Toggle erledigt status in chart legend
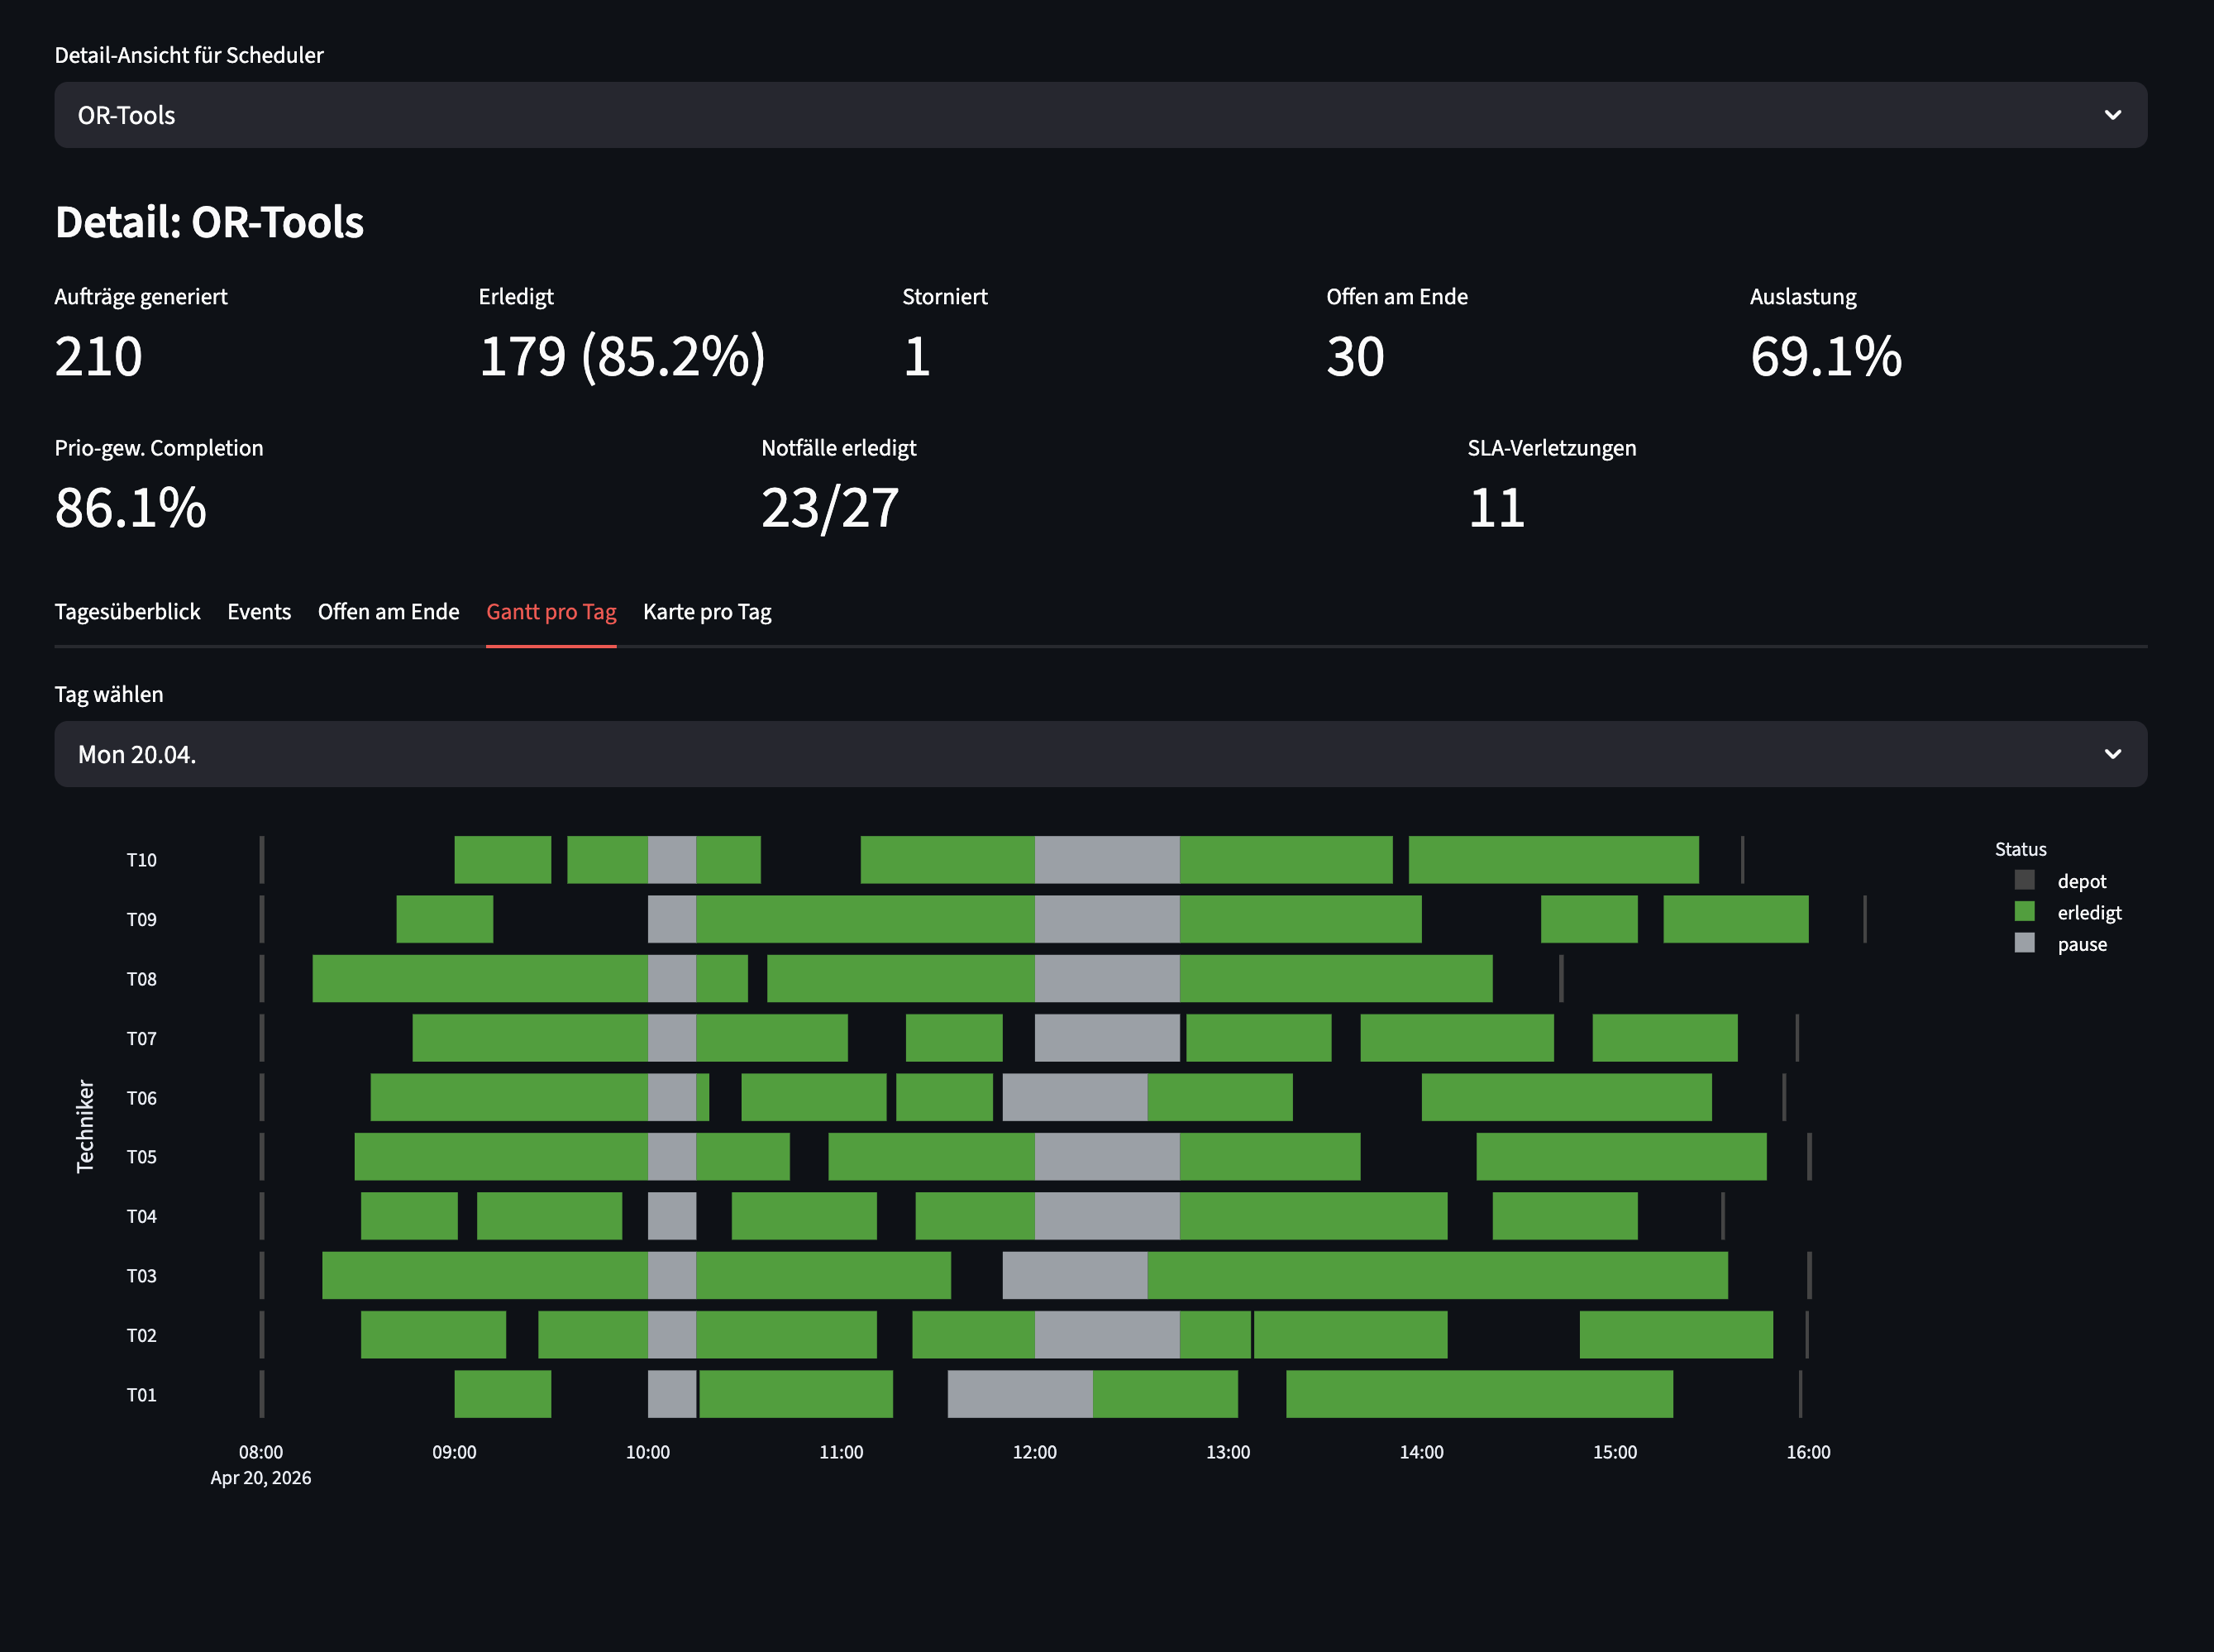2214x1652 pixels. point(2089,913)
